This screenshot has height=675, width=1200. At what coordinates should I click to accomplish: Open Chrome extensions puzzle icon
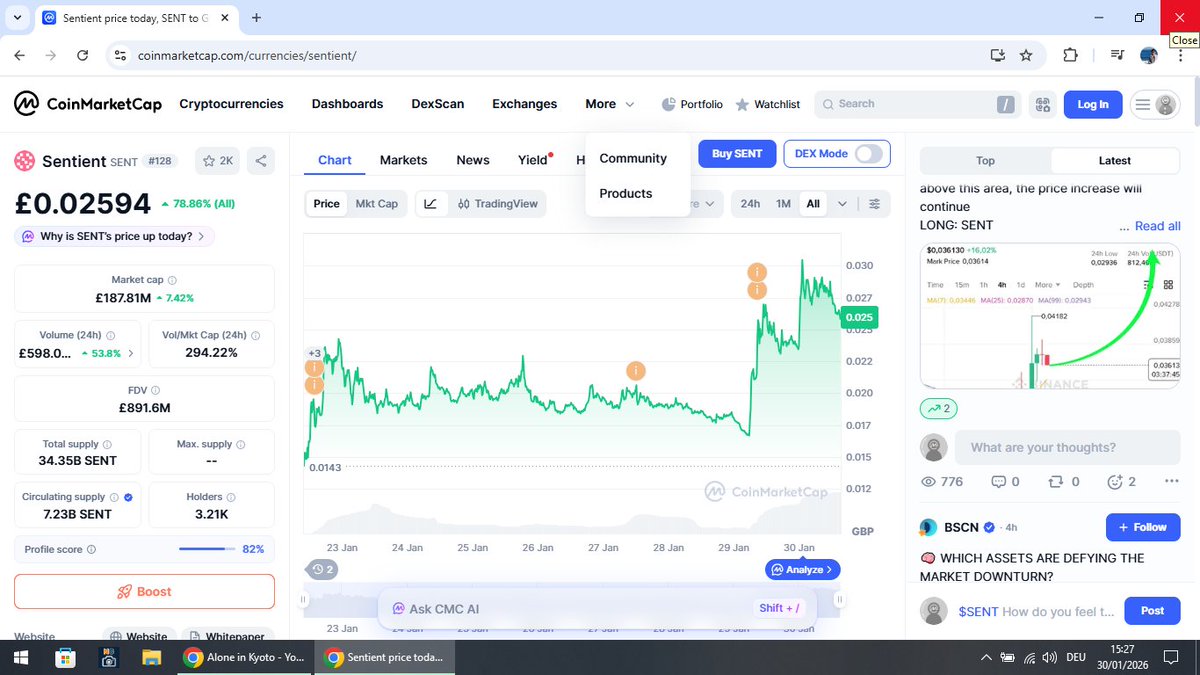coord(1070,55)
